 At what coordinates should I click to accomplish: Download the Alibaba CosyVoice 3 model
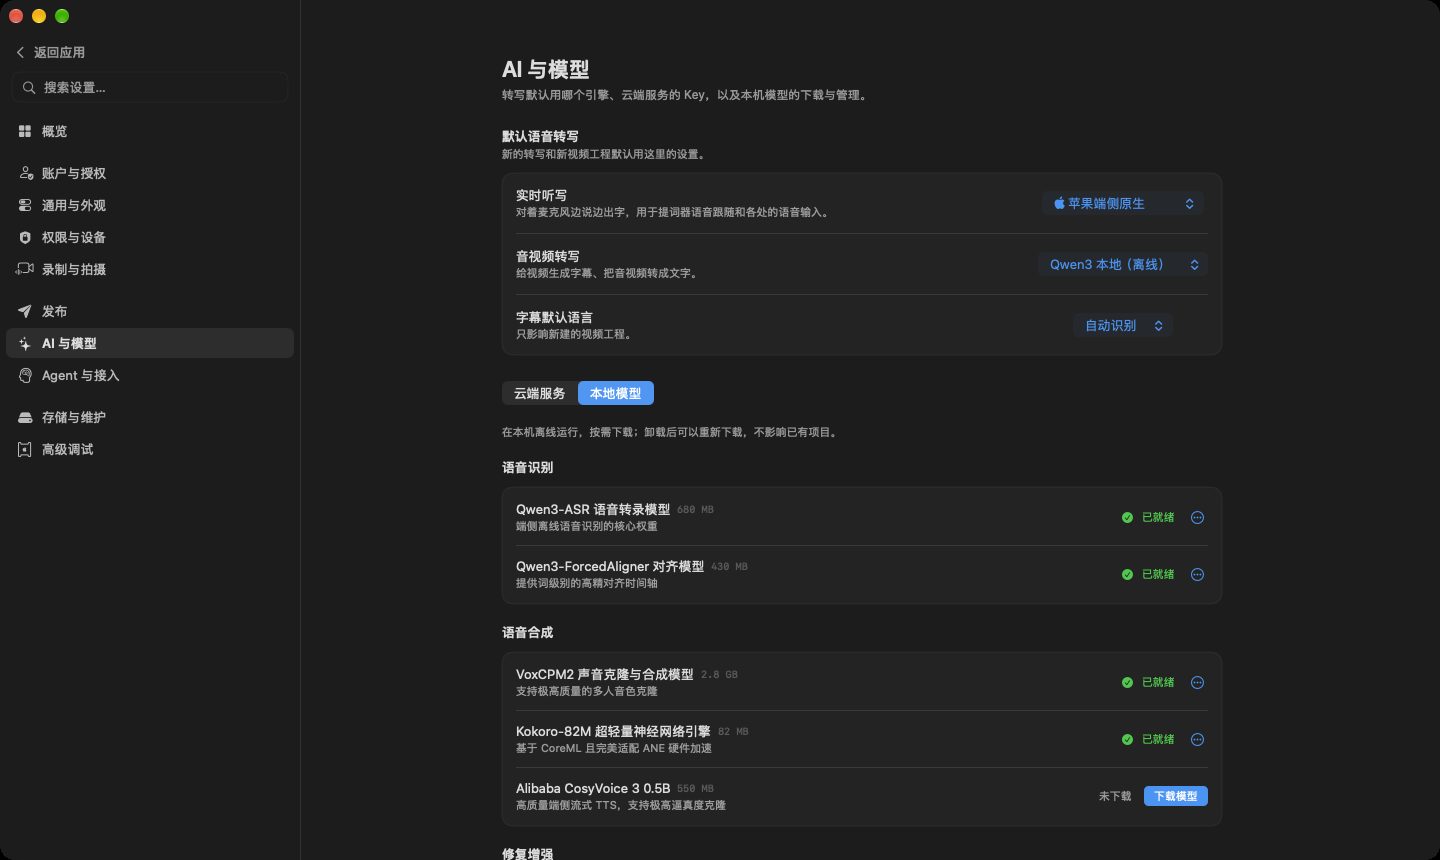point(1176,796)
